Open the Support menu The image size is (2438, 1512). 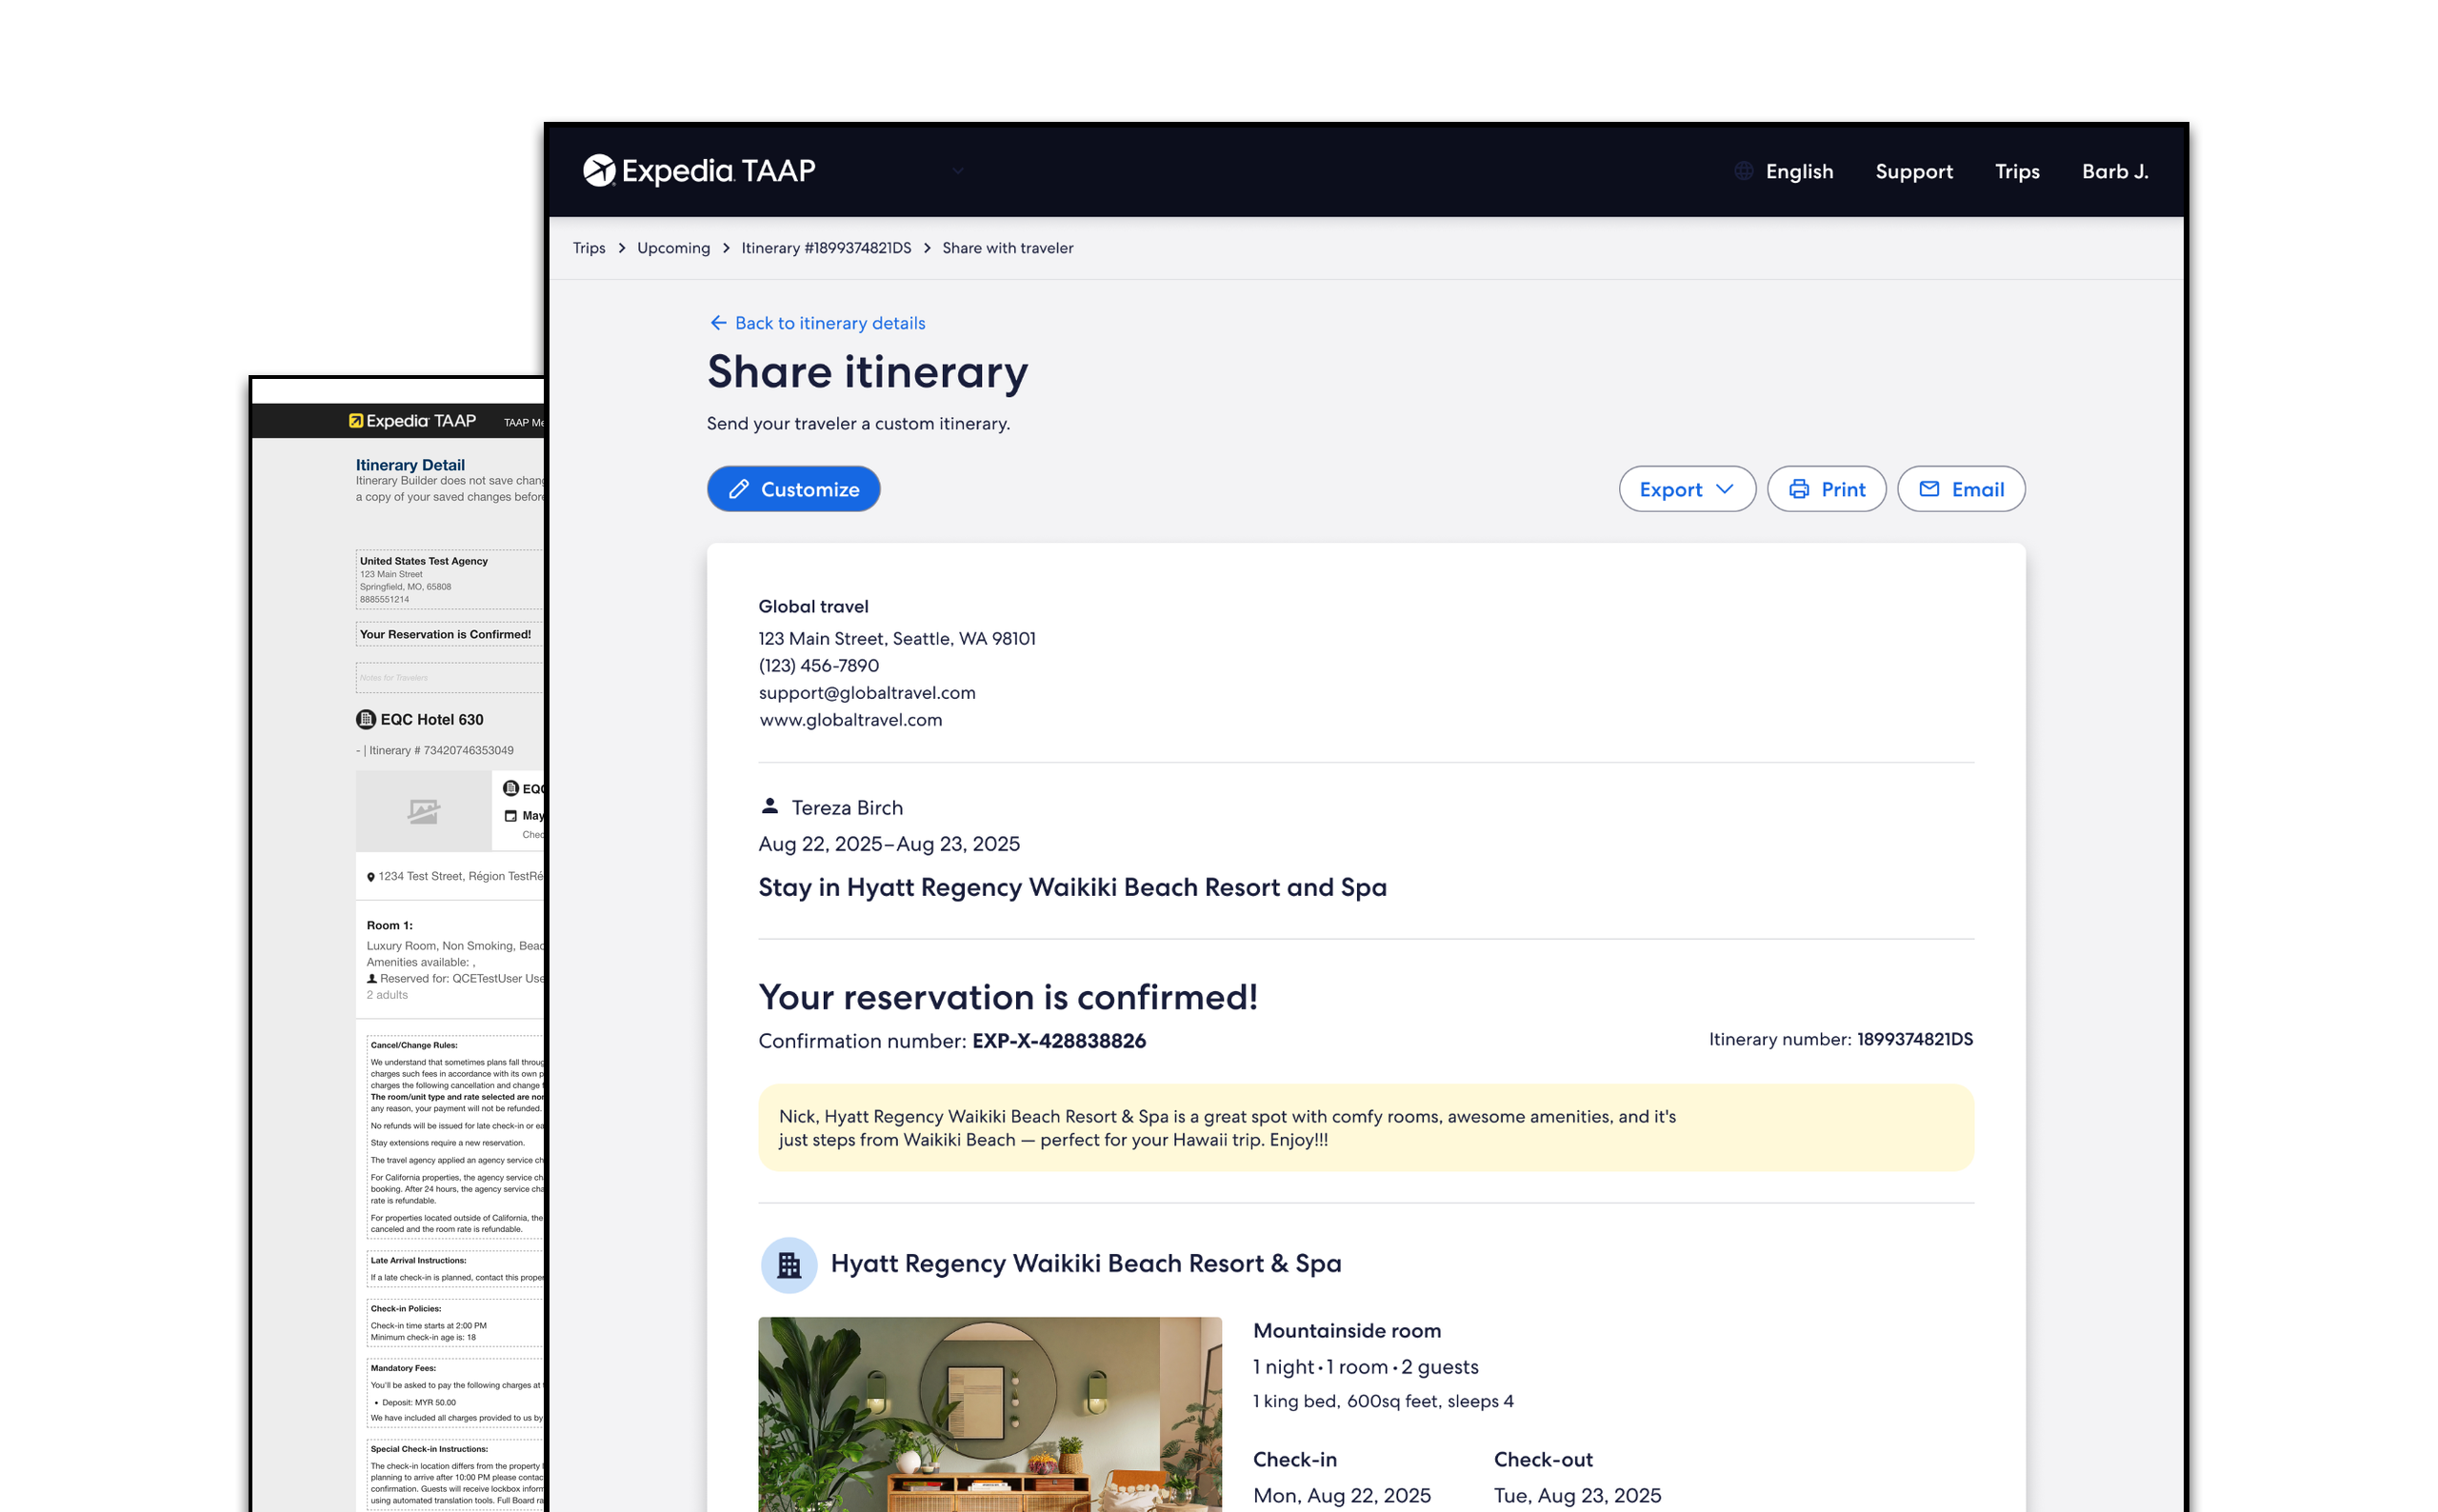[1913, 172]
